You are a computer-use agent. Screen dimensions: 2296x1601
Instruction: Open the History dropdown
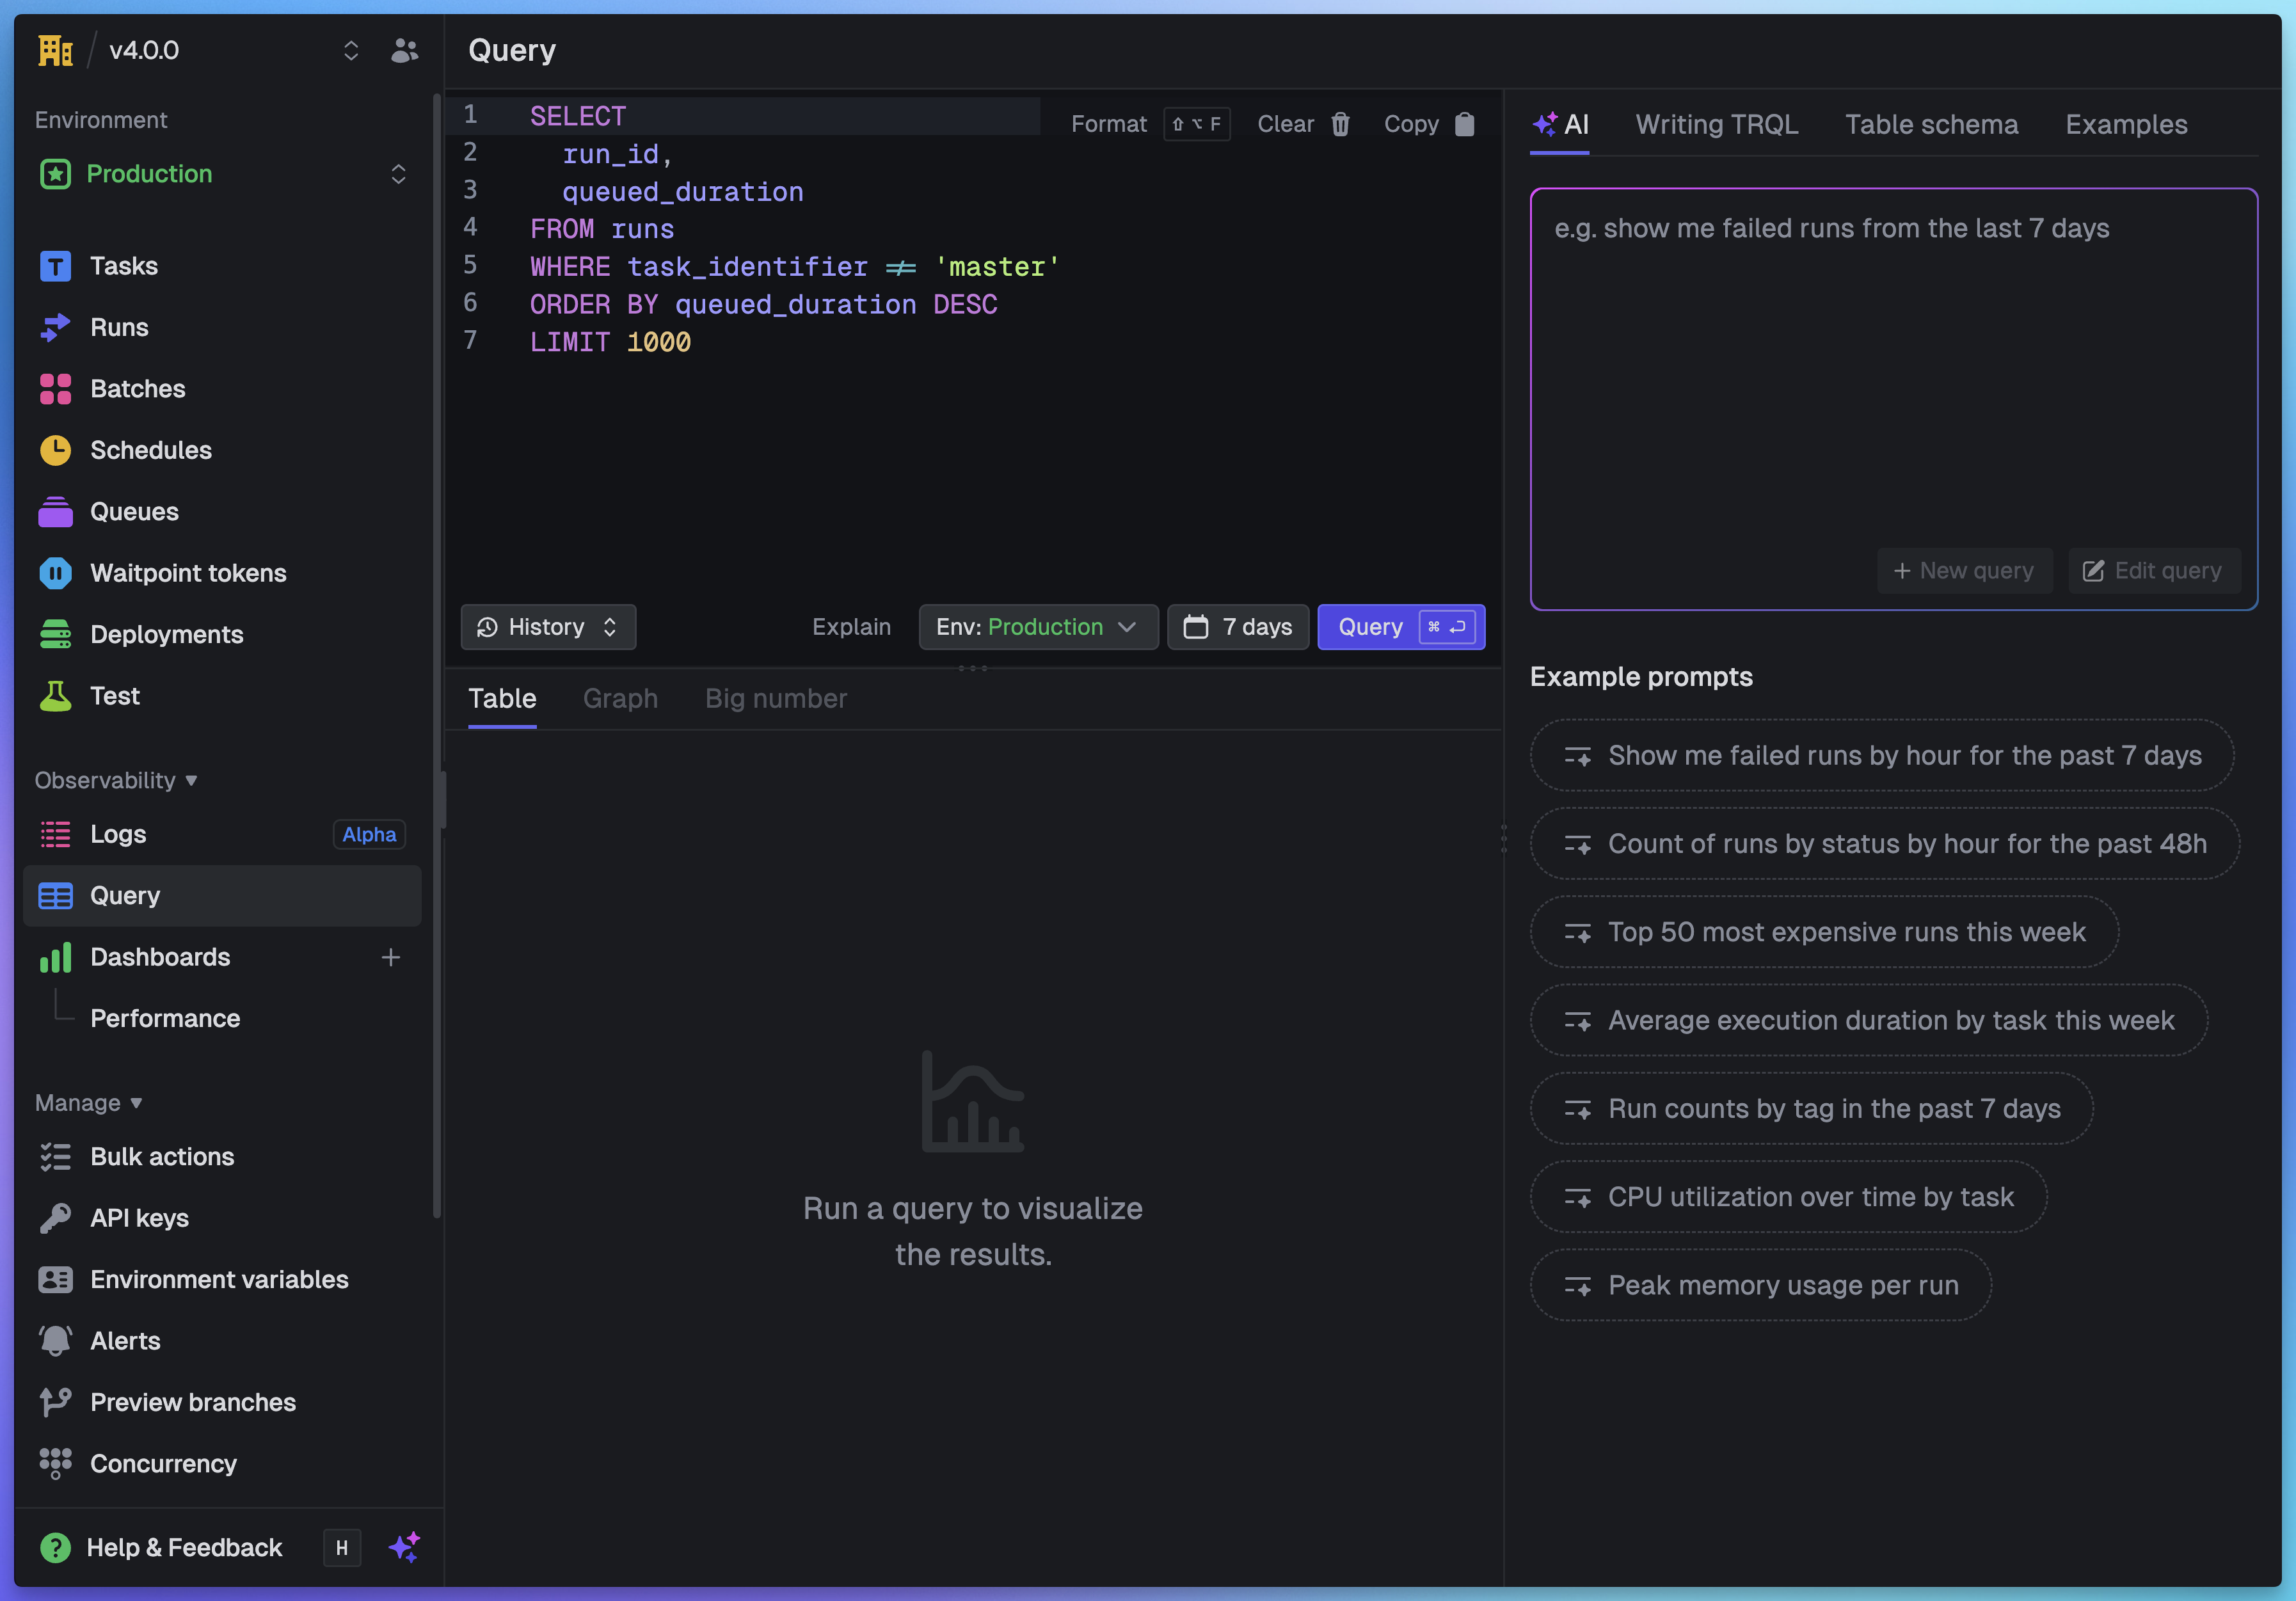coord(548,627)
